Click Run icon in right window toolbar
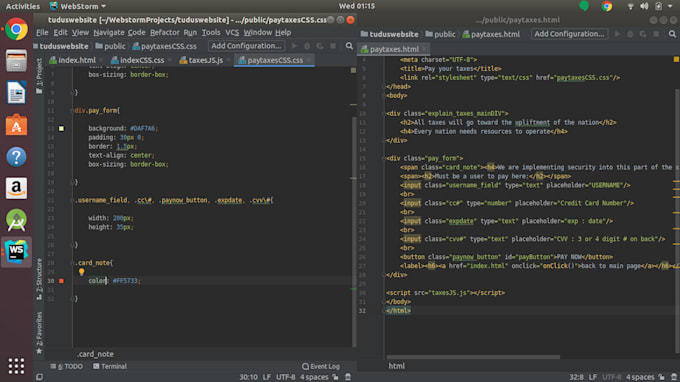The height and width of the screenshot is (382, 680). coord(617,34)
